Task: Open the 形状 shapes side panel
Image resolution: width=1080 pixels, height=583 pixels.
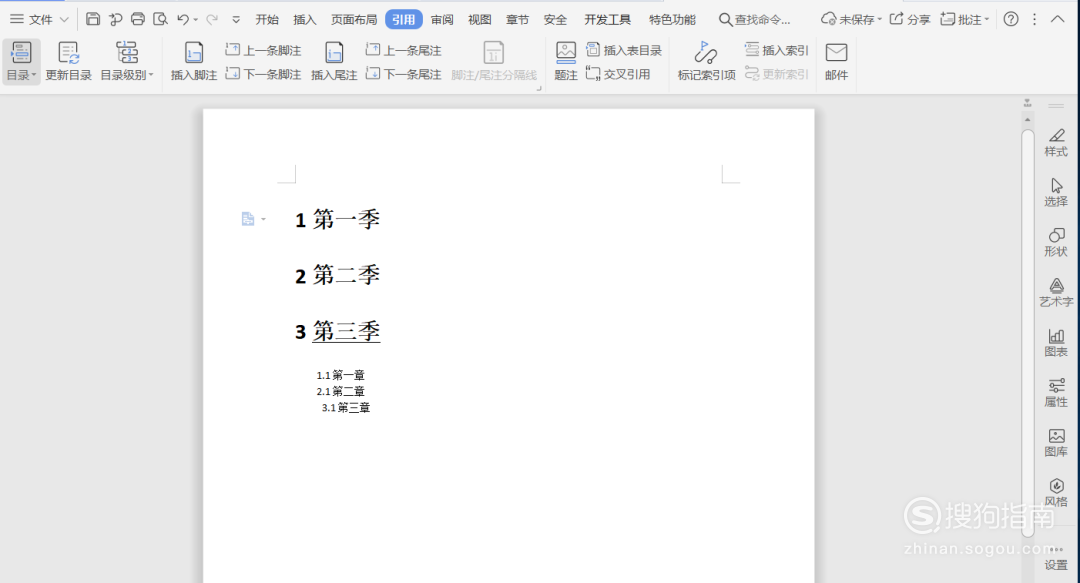Action: pyautogui.click(x=1056, y=243)
